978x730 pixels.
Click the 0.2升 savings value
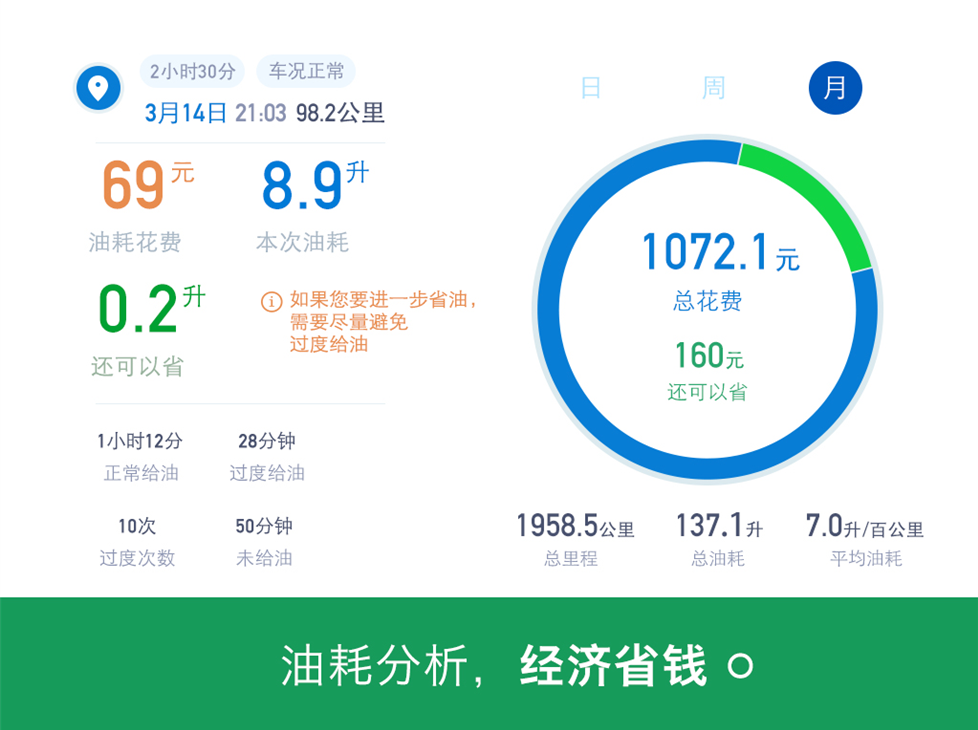152,308
